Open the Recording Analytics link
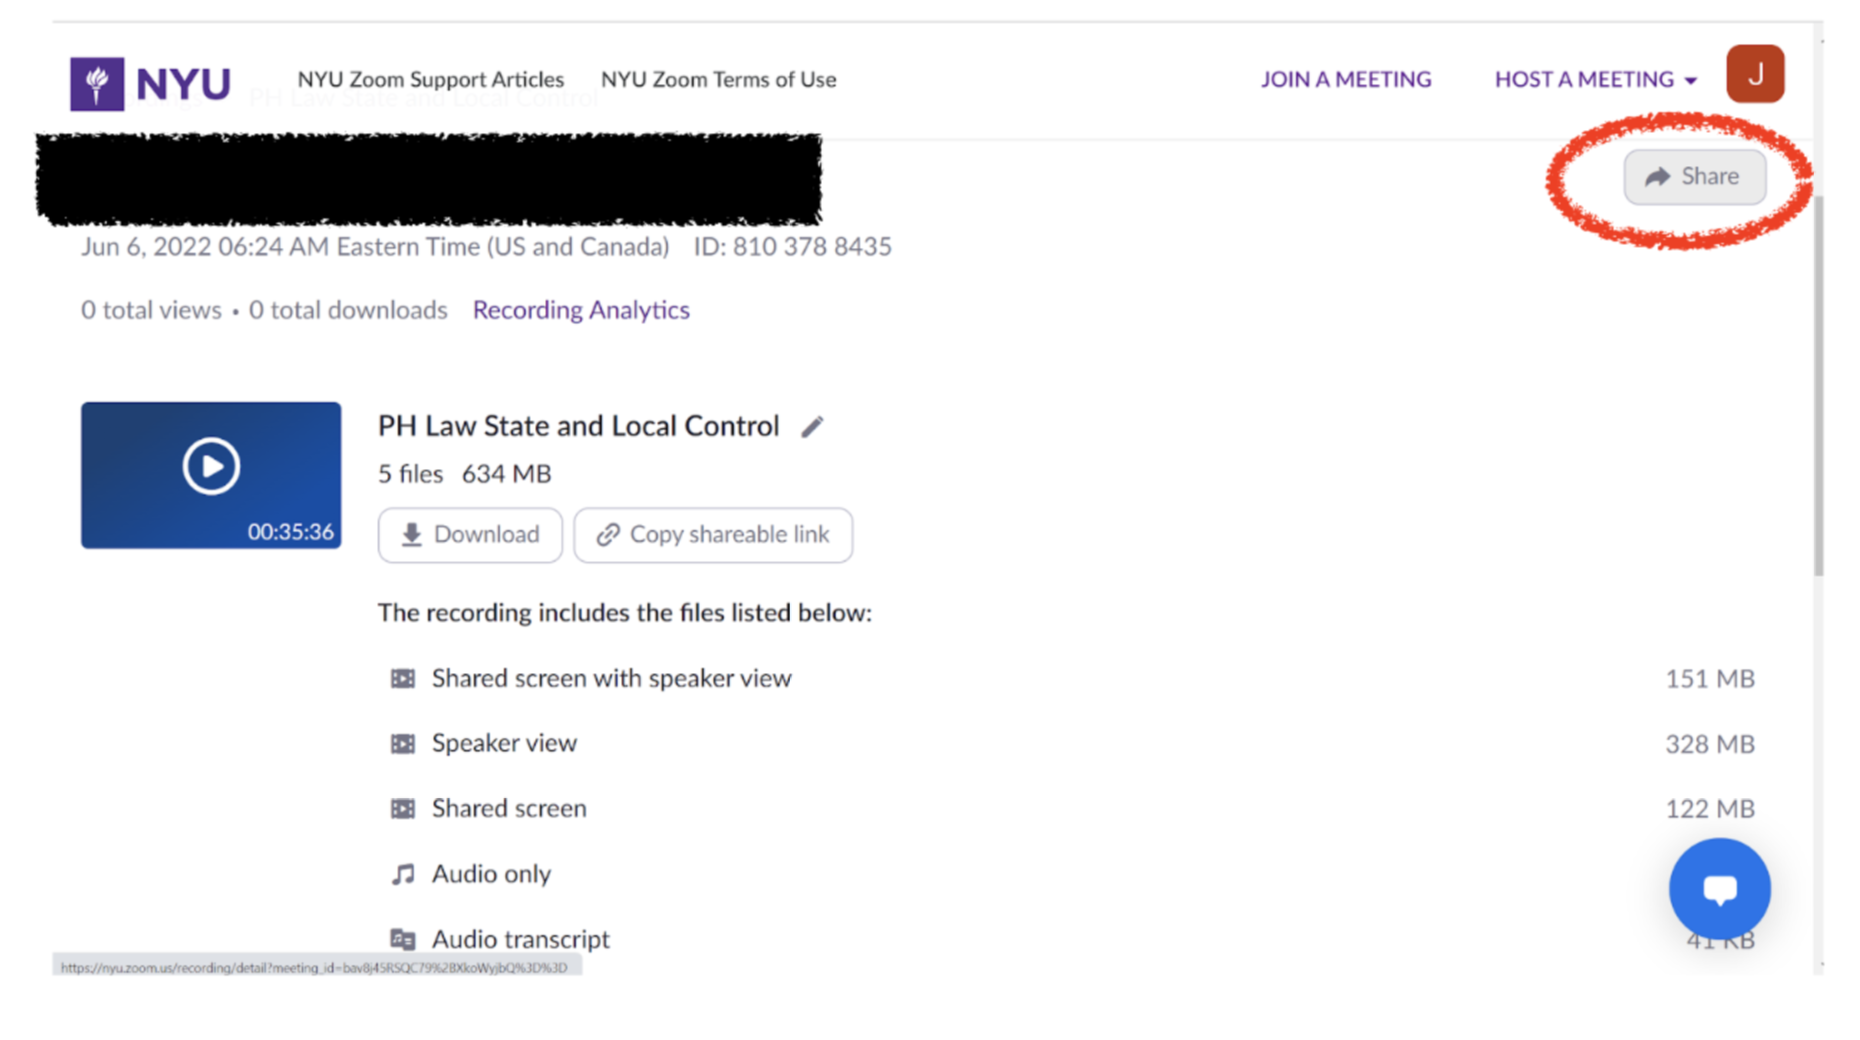Screen dimensions: 1860x1040 581,310
